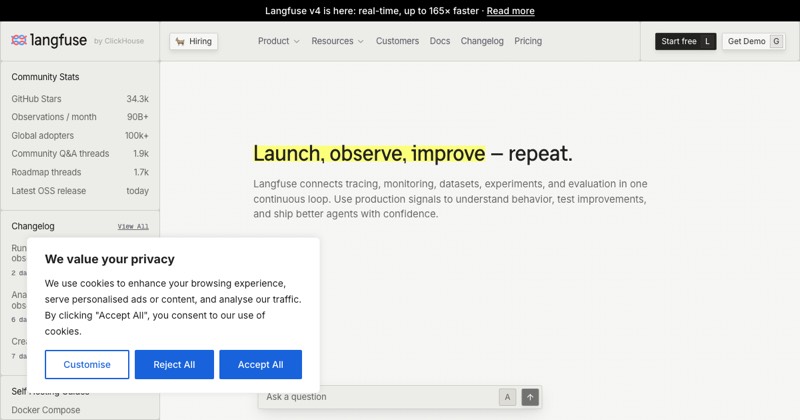This screenshot has height=420, width=800.
Task: Select the Global adopters stat row
Action: pos(80,135)
